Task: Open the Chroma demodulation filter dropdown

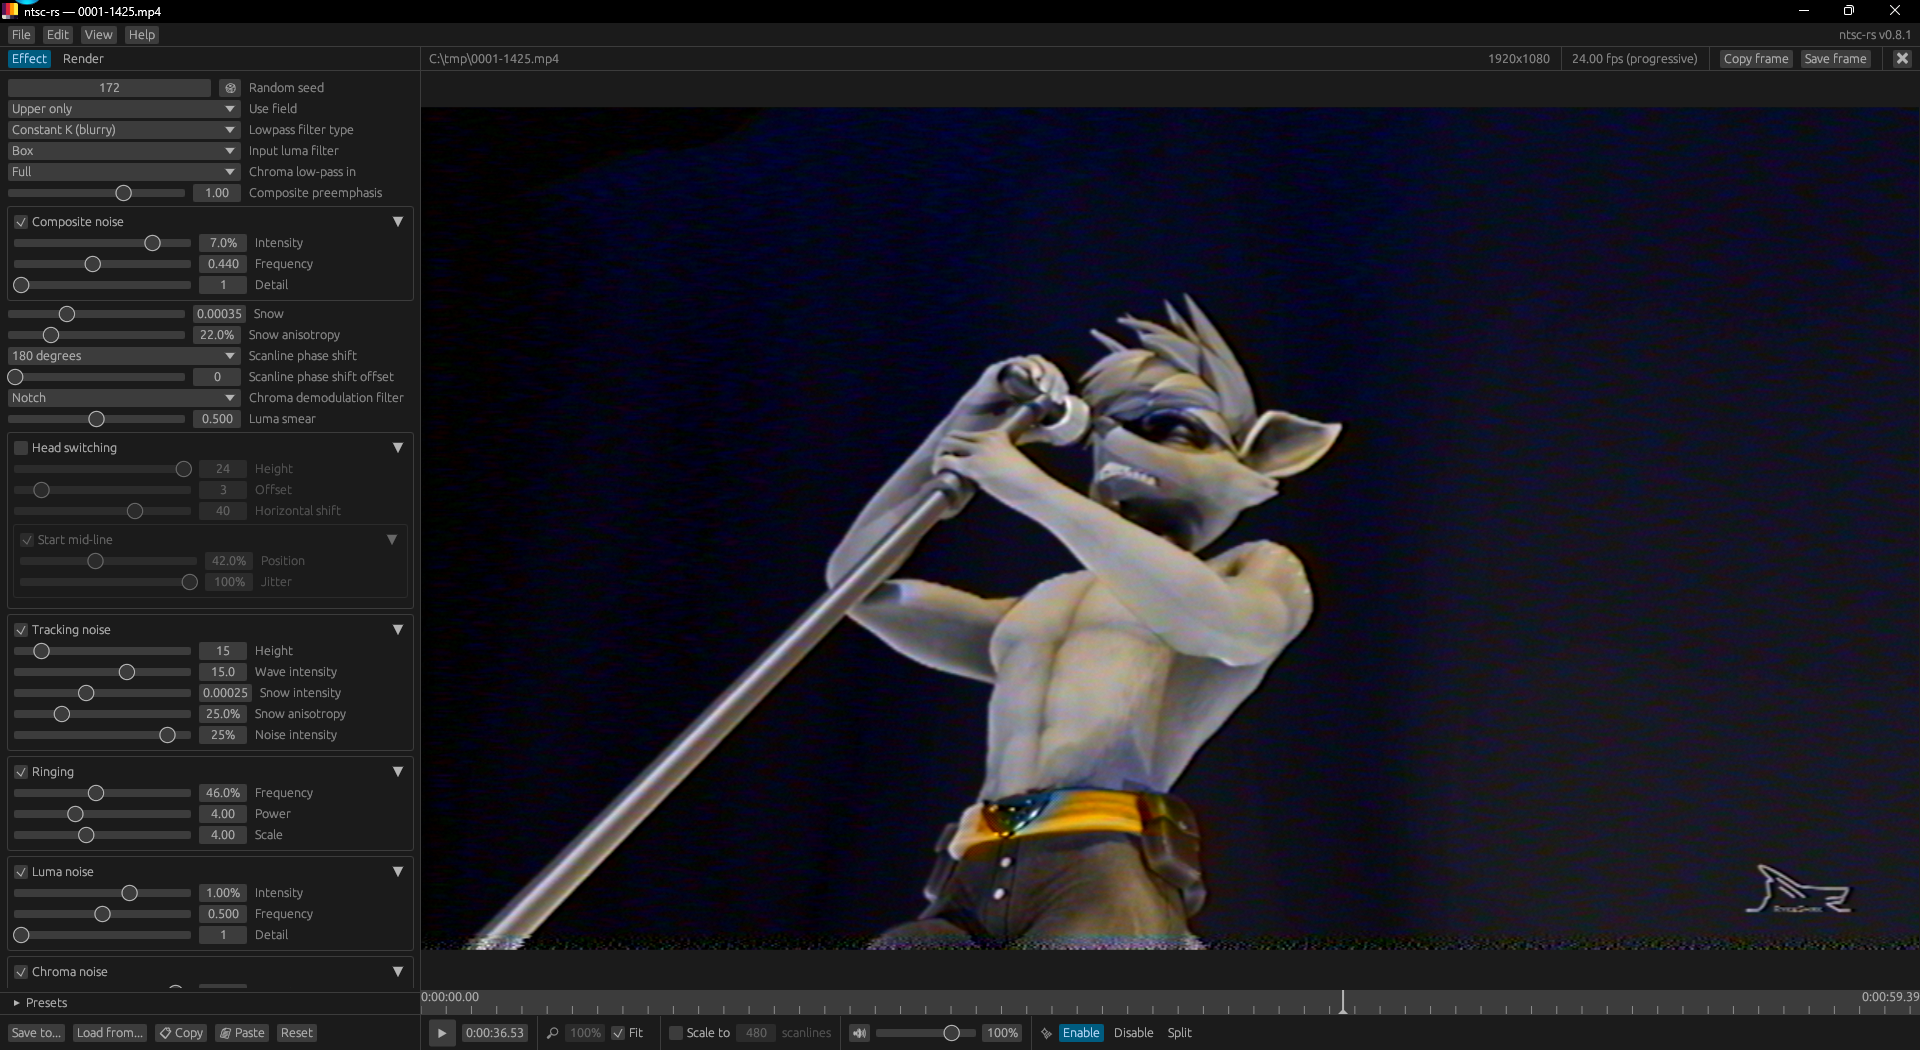Action: 123,398
